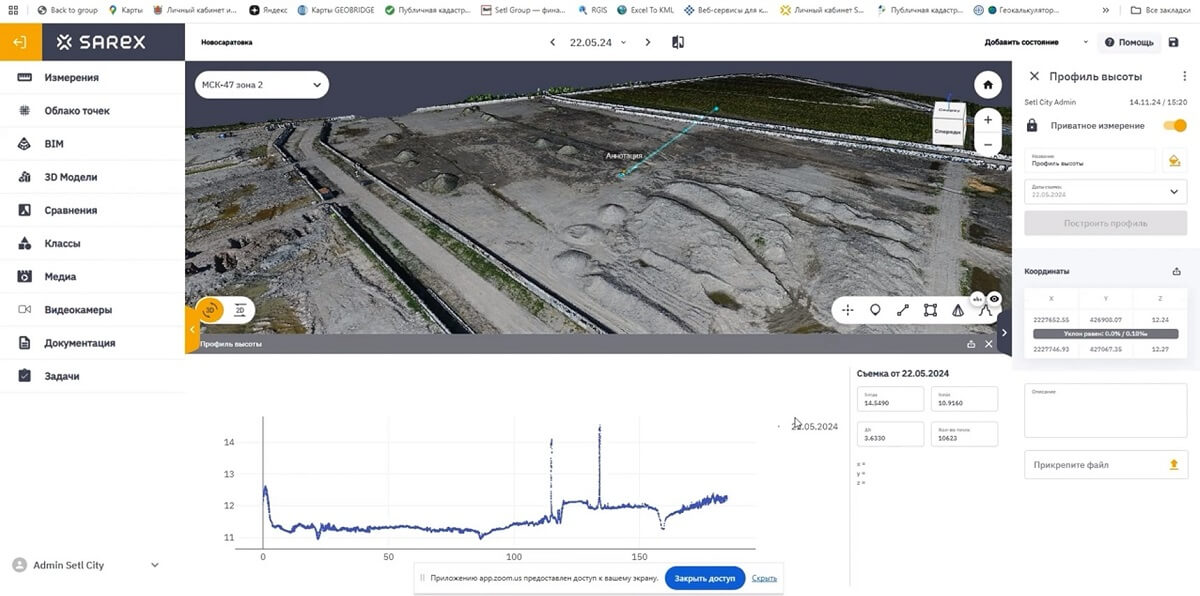Open Сравнения in the sidebar

pos(92,210)
